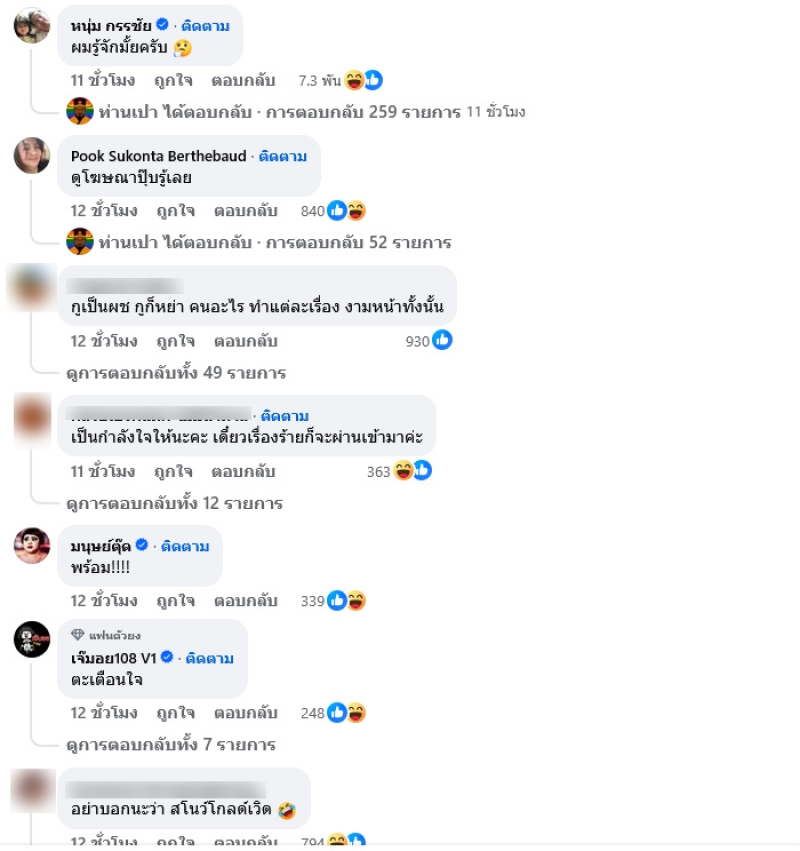Click ตอบกลับ under Pook Sukonta's comment
Screen dimensions: 800x851
[245, 211]
